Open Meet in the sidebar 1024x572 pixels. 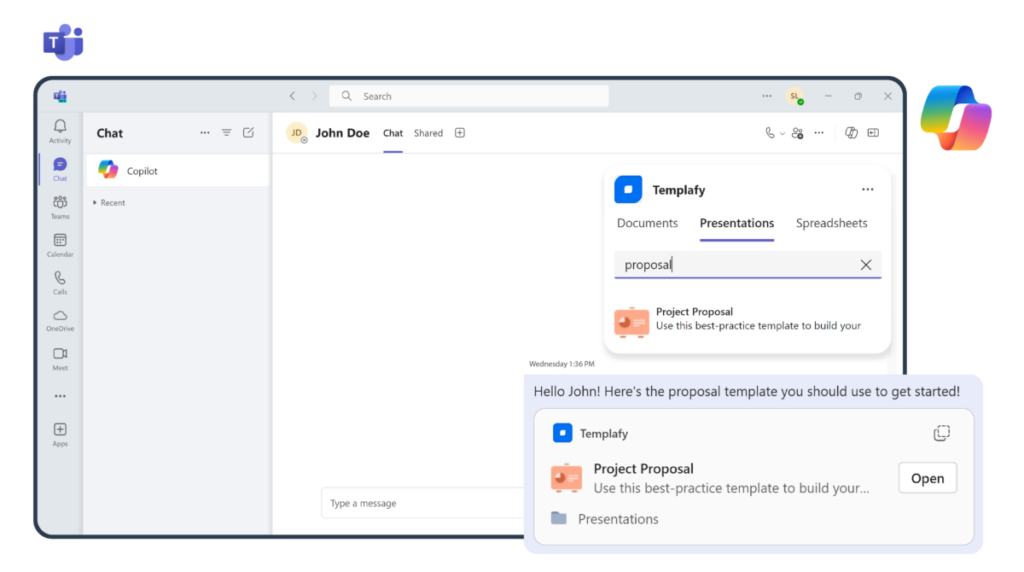coord(60,358)
